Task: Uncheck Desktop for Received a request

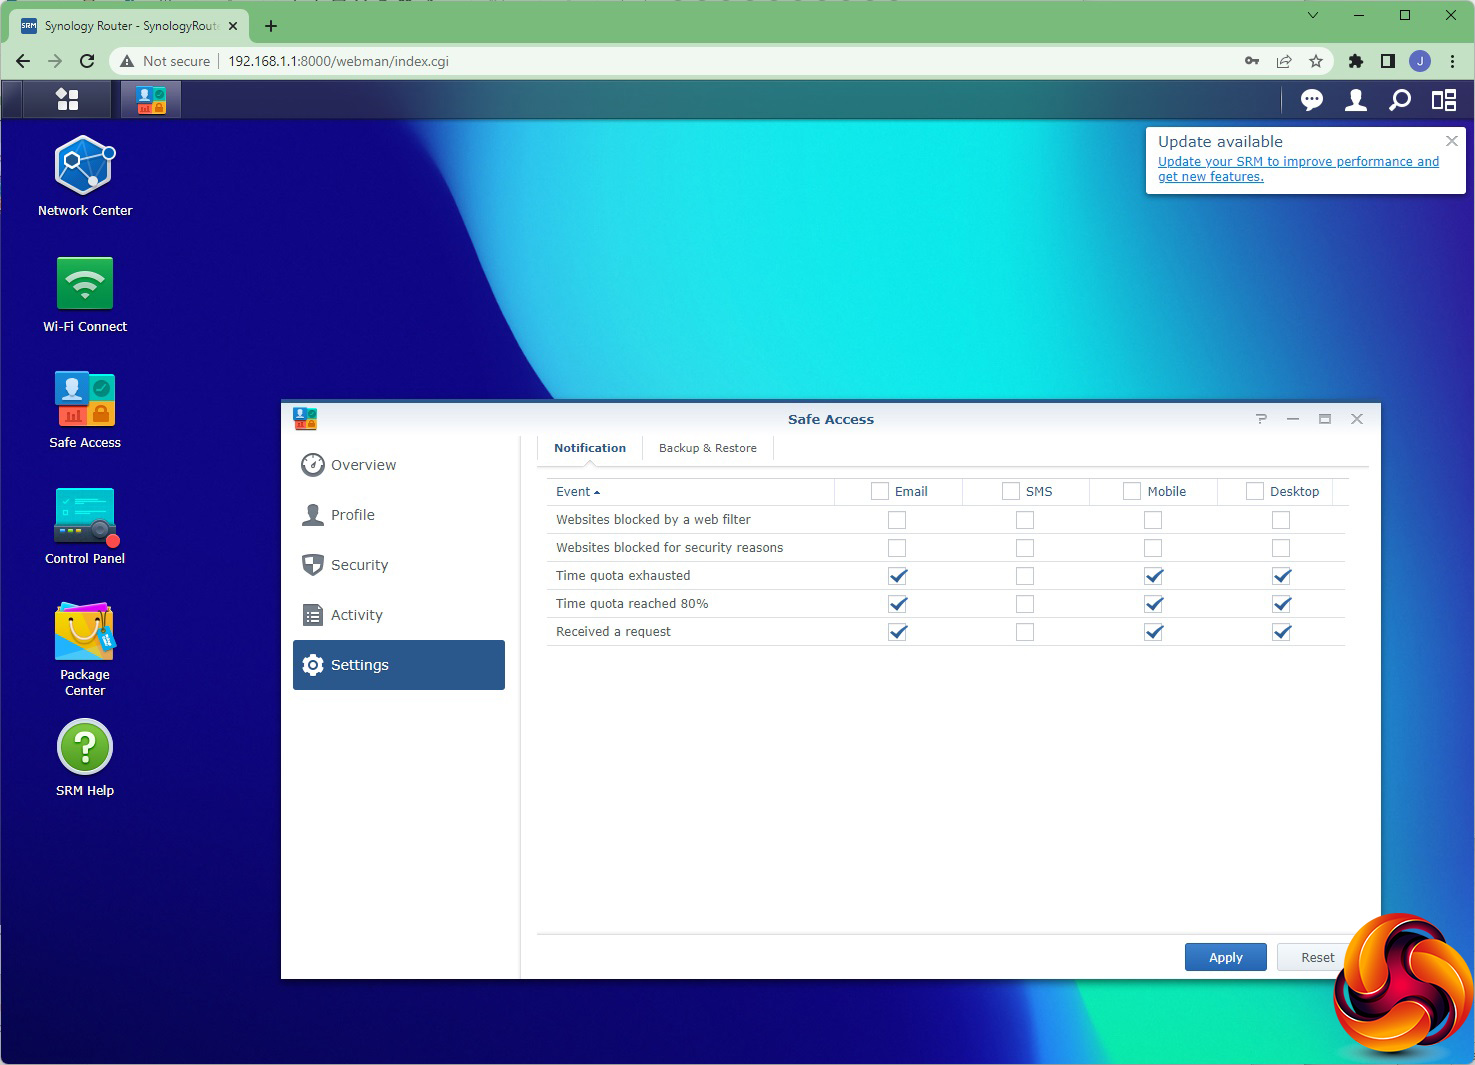Action: coord(1281,632)
